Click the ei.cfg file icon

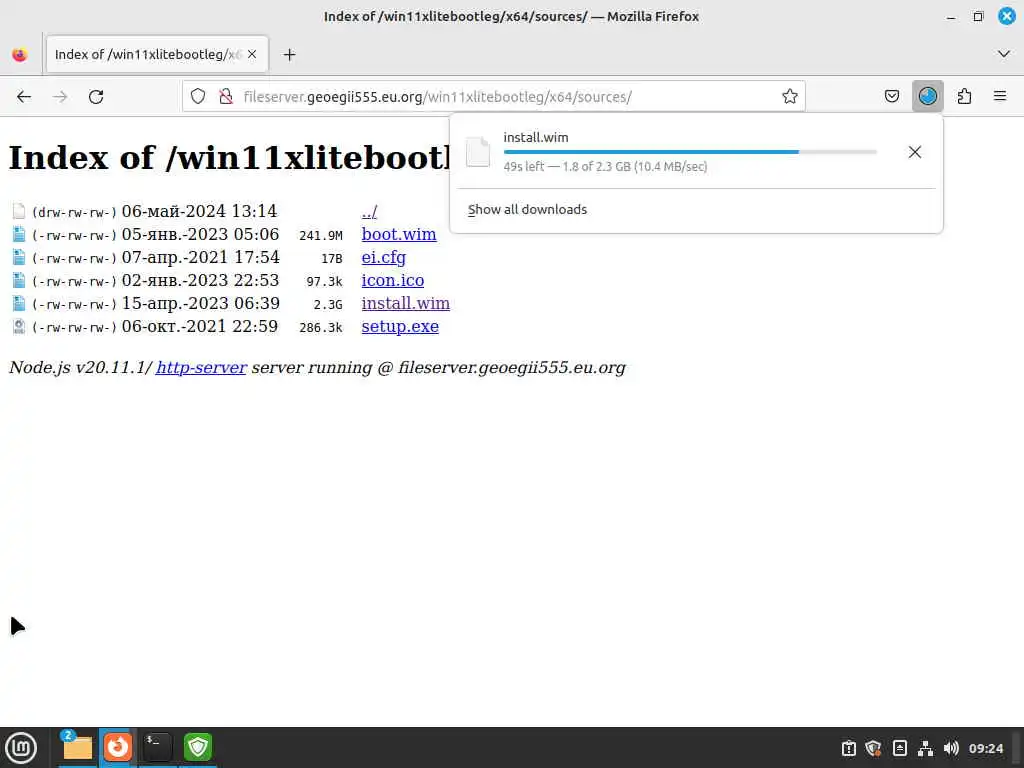[x=19, y=257]
